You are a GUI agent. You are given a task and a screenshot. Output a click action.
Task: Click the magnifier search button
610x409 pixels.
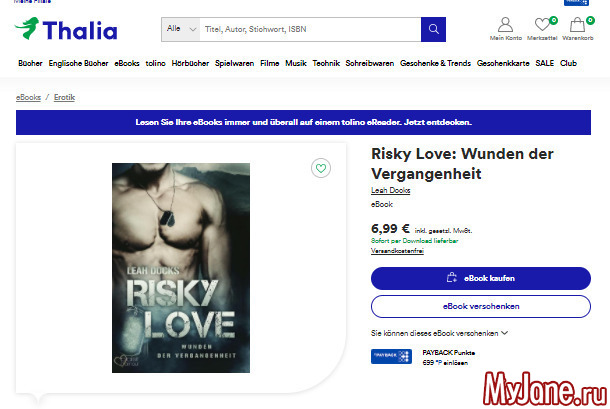433,29
